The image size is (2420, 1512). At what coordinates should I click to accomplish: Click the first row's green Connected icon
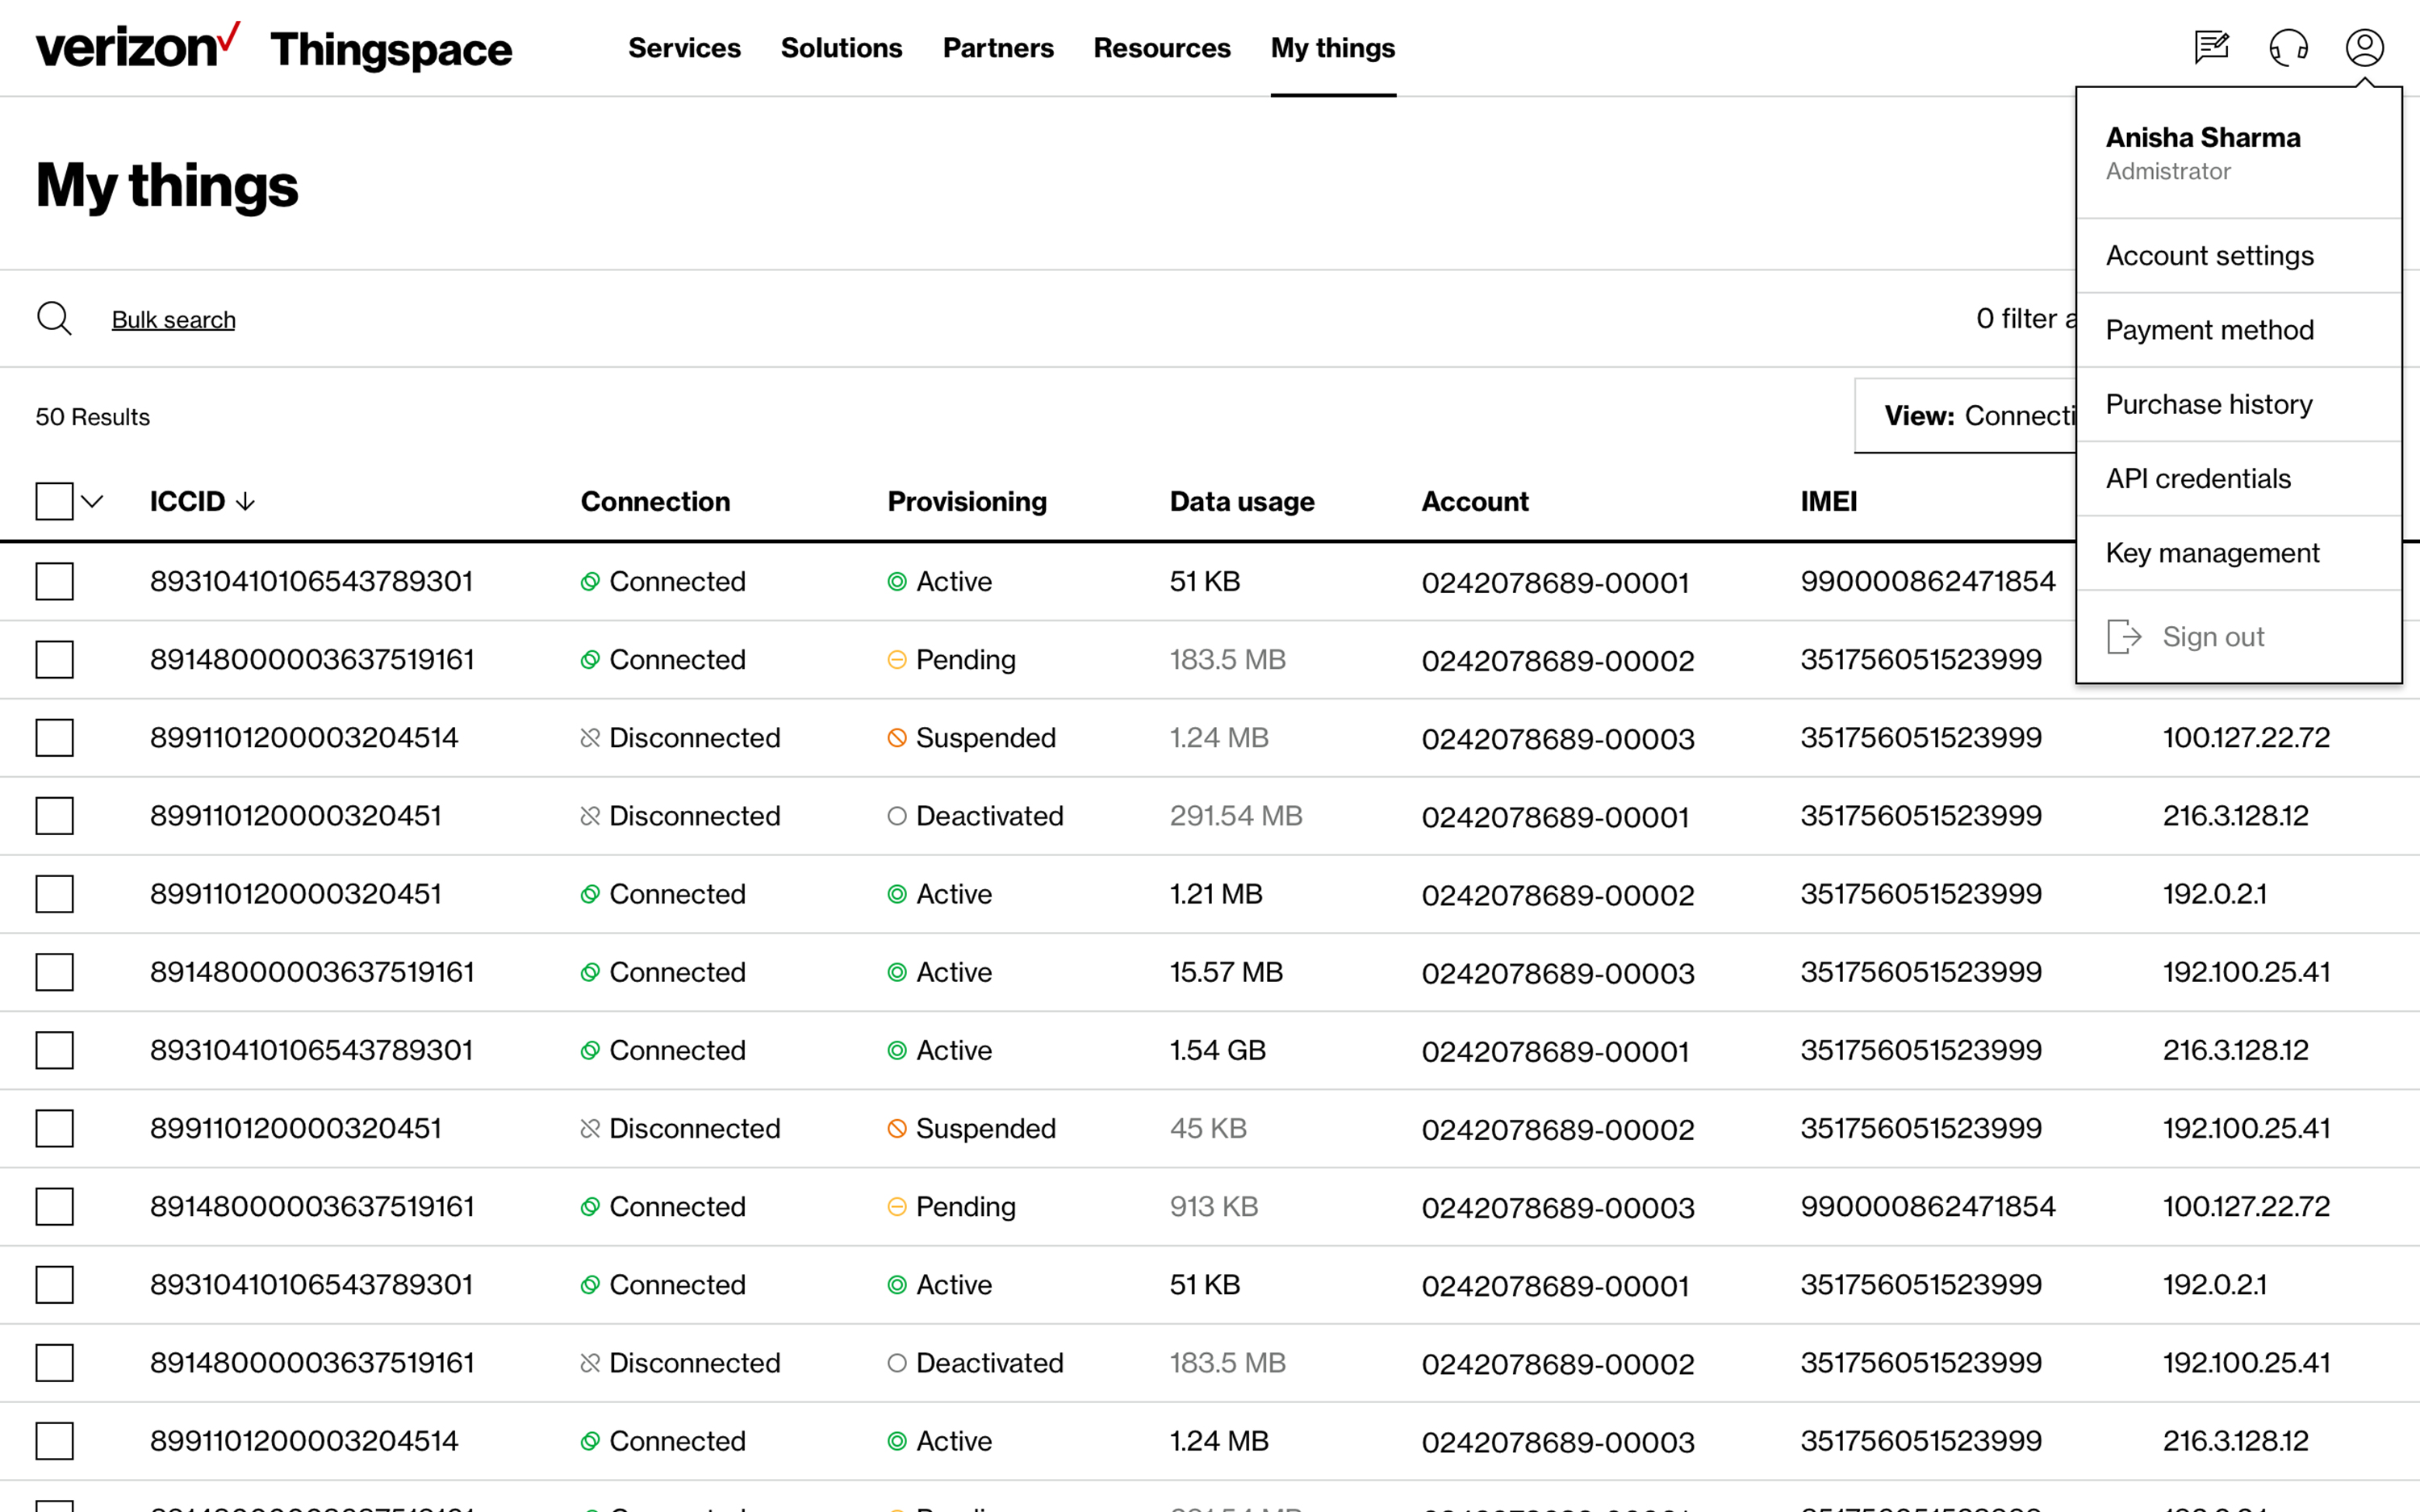click(590, 581)
